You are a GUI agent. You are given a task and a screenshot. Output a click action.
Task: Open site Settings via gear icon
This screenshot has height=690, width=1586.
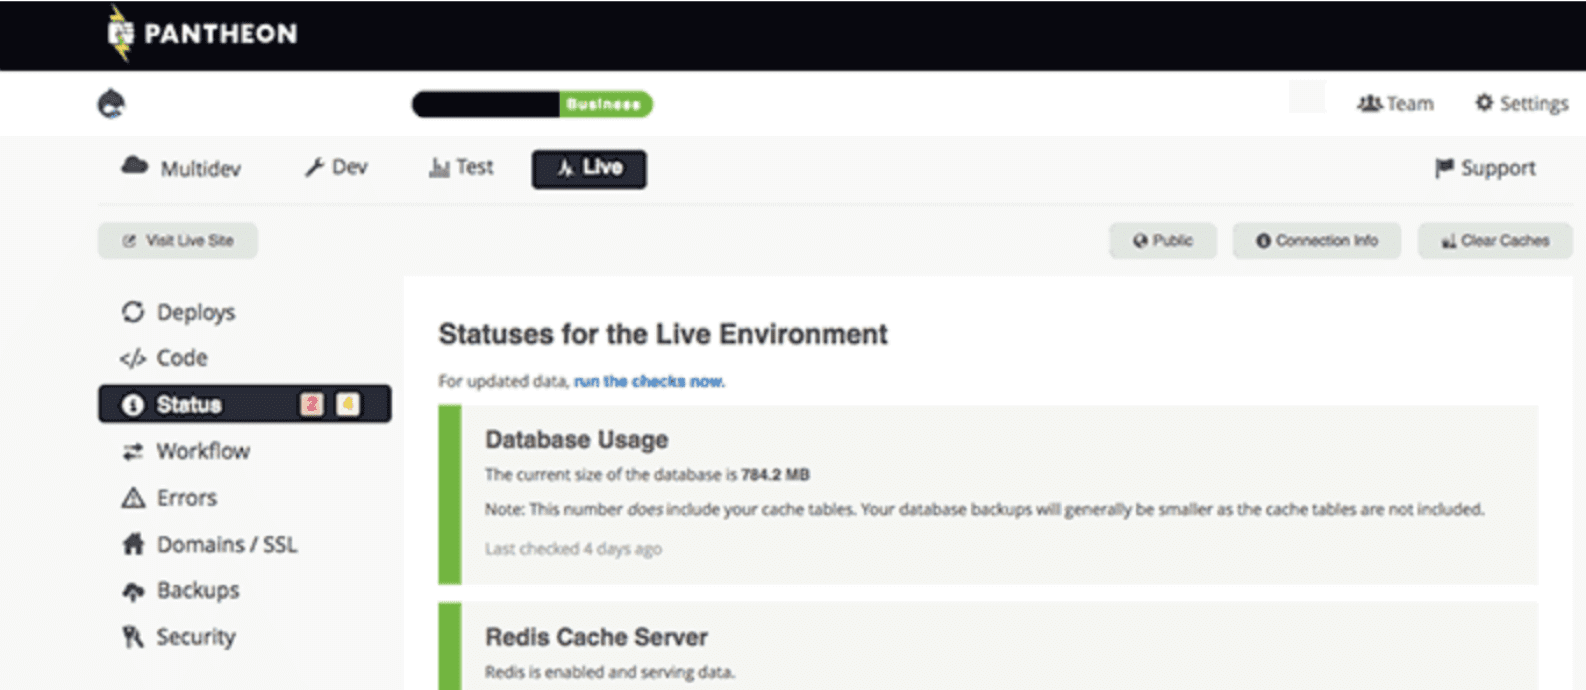coord(1484,103)
